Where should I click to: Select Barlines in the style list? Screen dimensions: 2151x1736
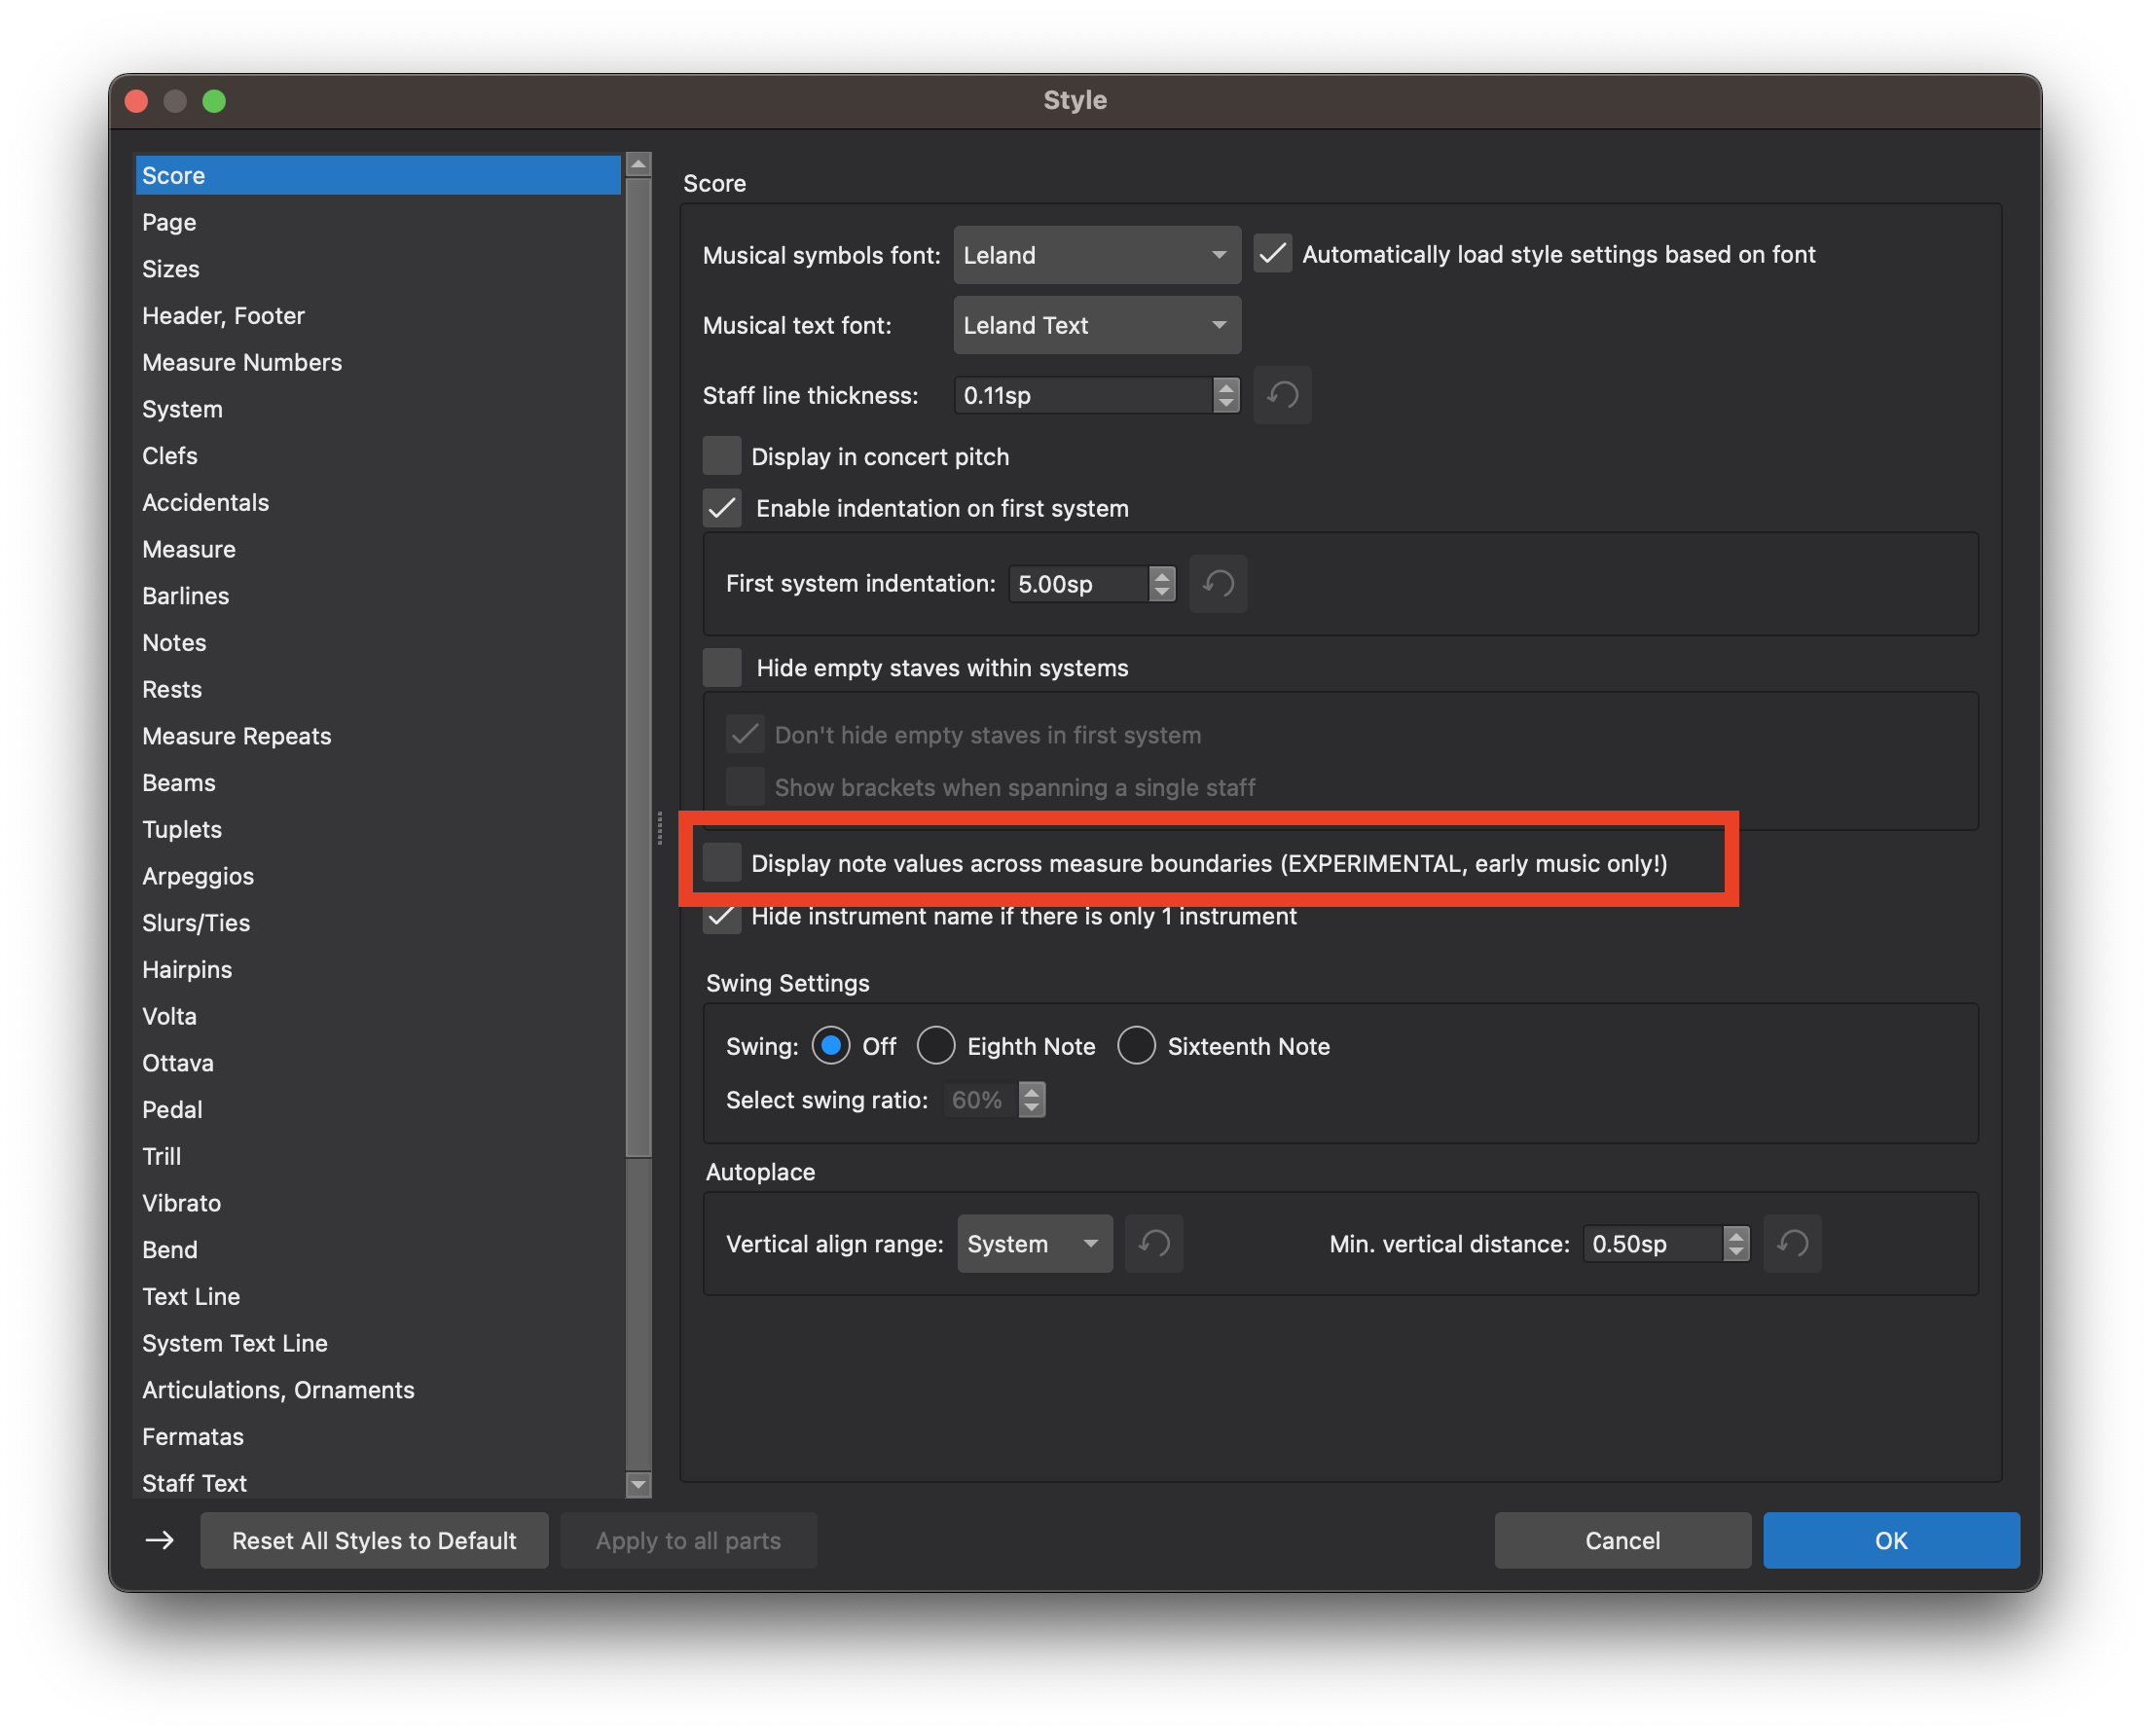coord(186,596)
